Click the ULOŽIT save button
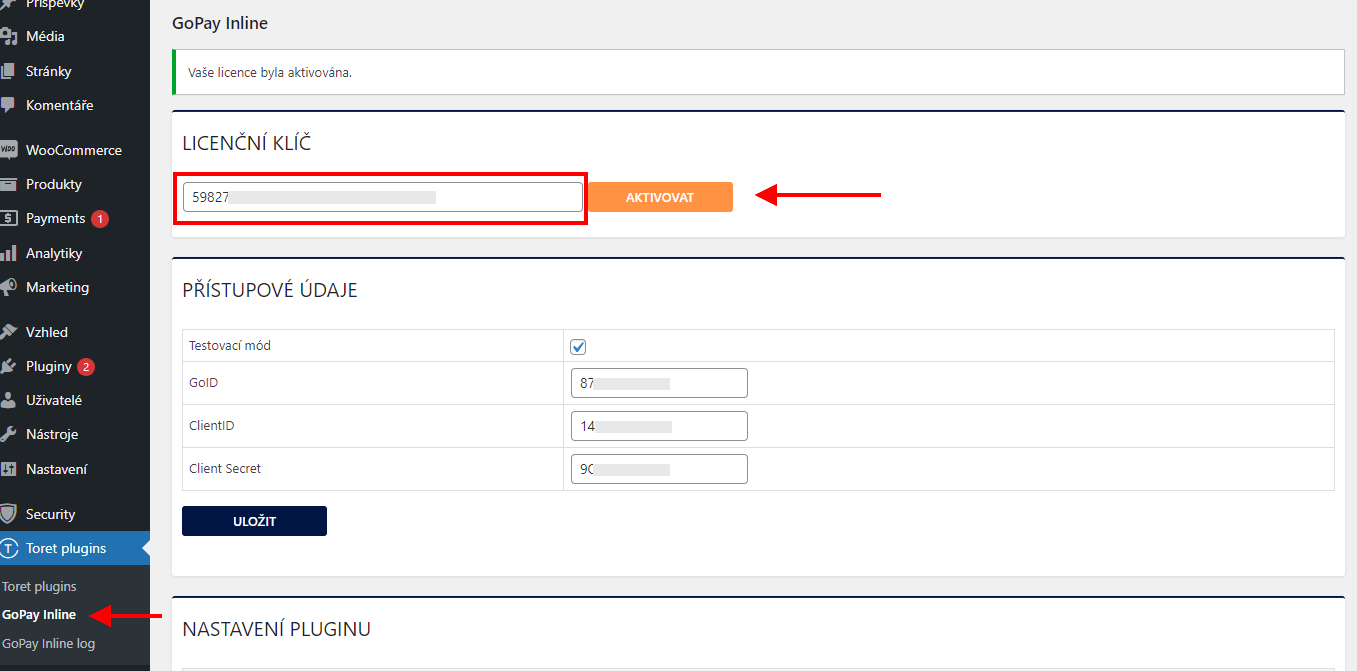 click(254, 521)
